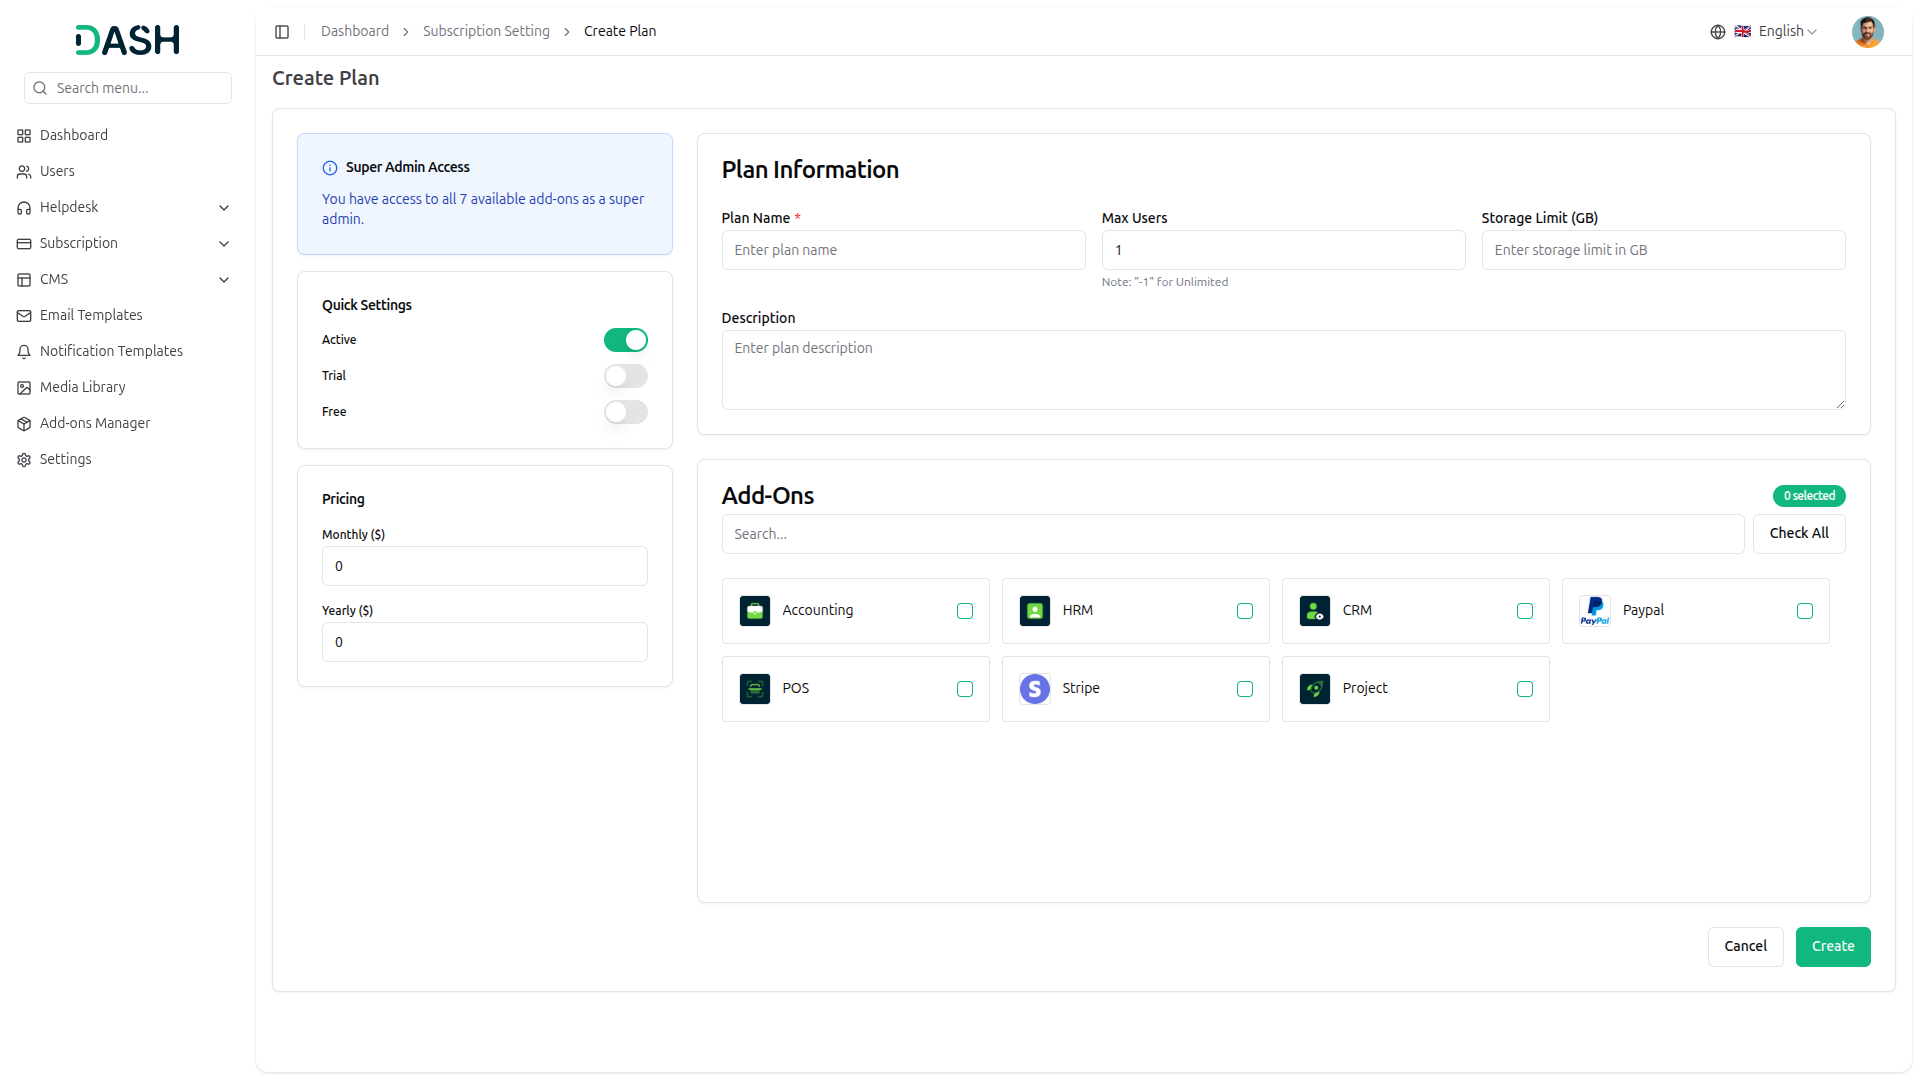This screenshot has height=1080, width=1920.
Task: Click the Notification Templates bell icon
Action: 24,352
